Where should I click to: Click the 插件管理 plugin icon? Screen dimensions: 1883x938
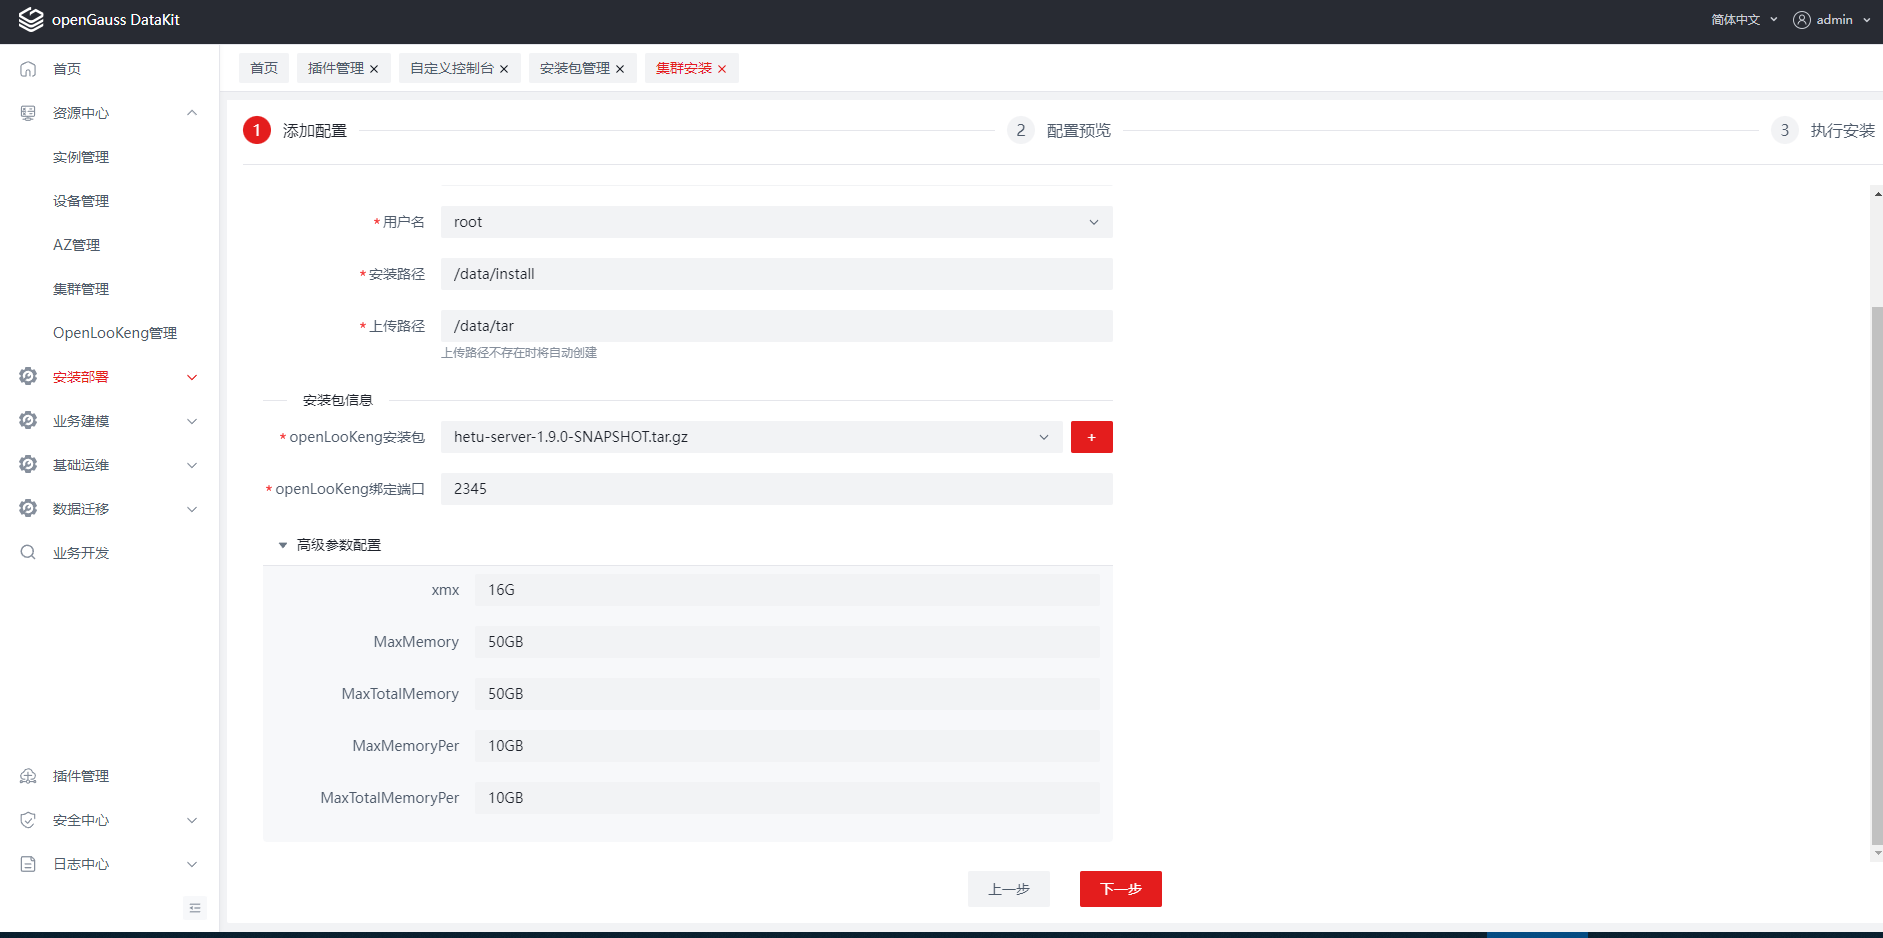point(28,776)
